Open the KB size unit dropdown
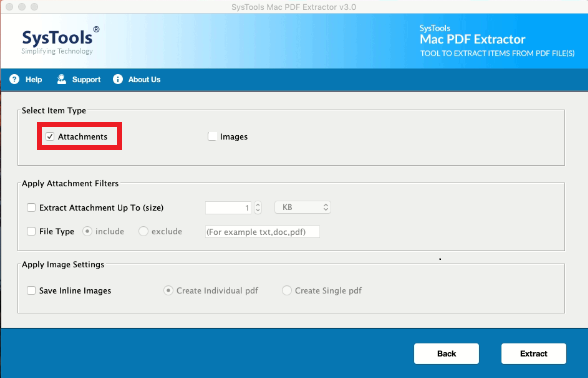 (302, 207)
